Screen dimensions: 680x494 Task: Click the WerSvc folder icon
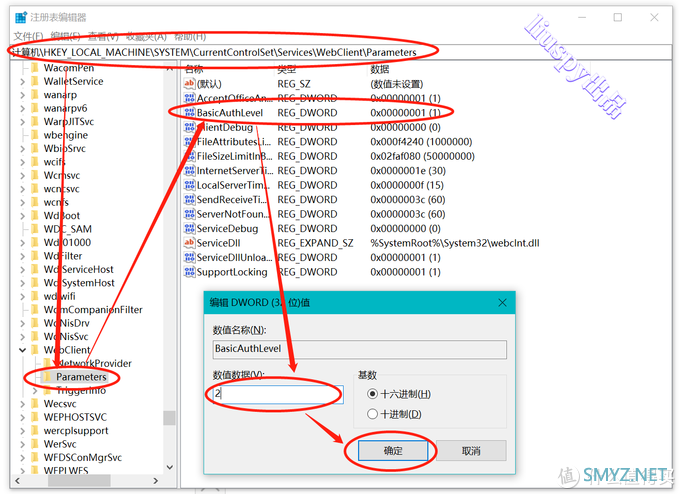pyautogui.click(x=35, y=444)
